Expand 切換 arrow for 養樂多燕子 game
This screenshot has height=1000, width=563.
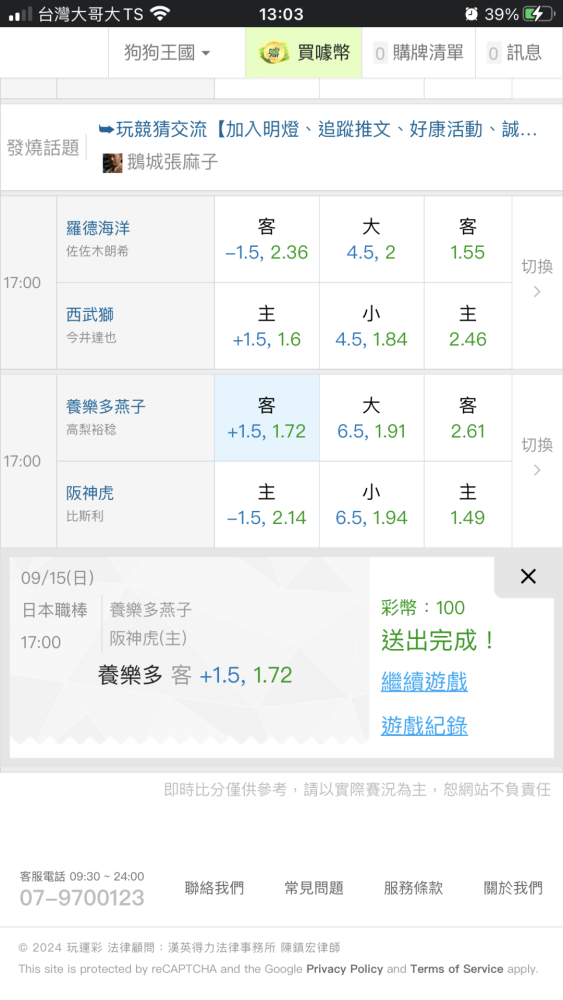(x=537, y=458)
